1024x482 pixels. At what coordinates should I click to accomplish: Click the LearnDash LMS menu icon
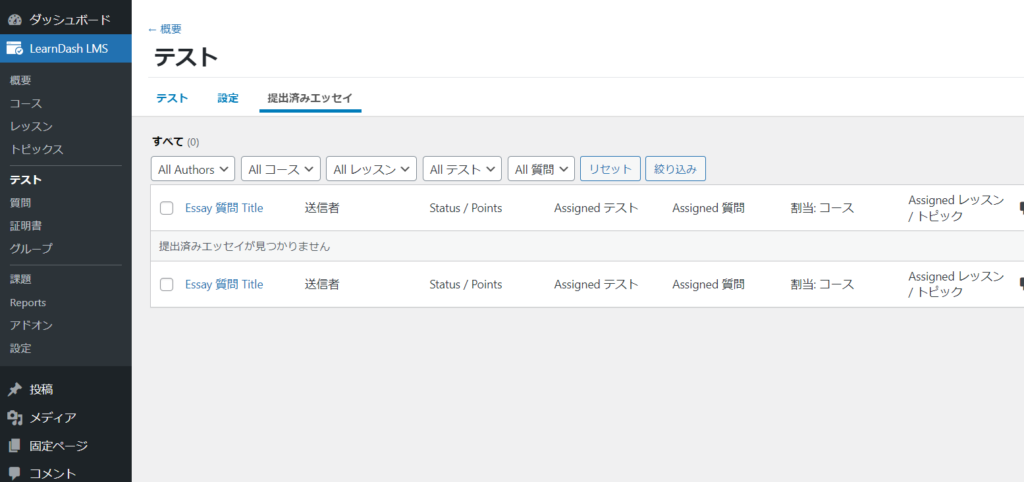tap(15, 48)
